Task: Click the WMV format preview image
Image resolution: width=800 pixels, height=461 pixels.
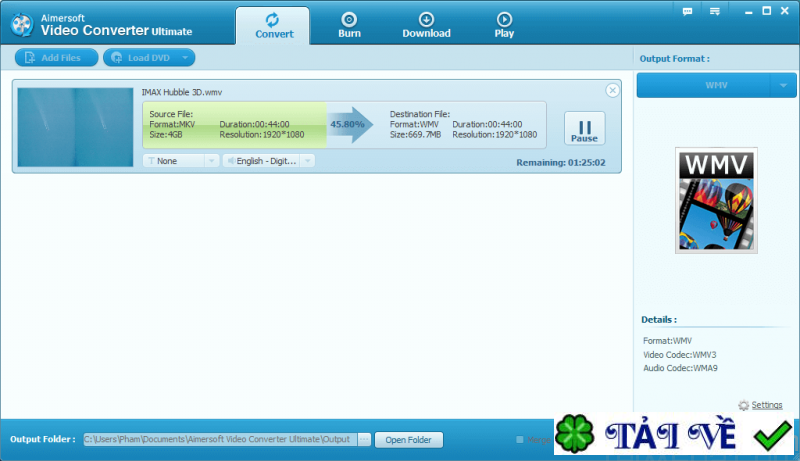Action: pos(716,200)
